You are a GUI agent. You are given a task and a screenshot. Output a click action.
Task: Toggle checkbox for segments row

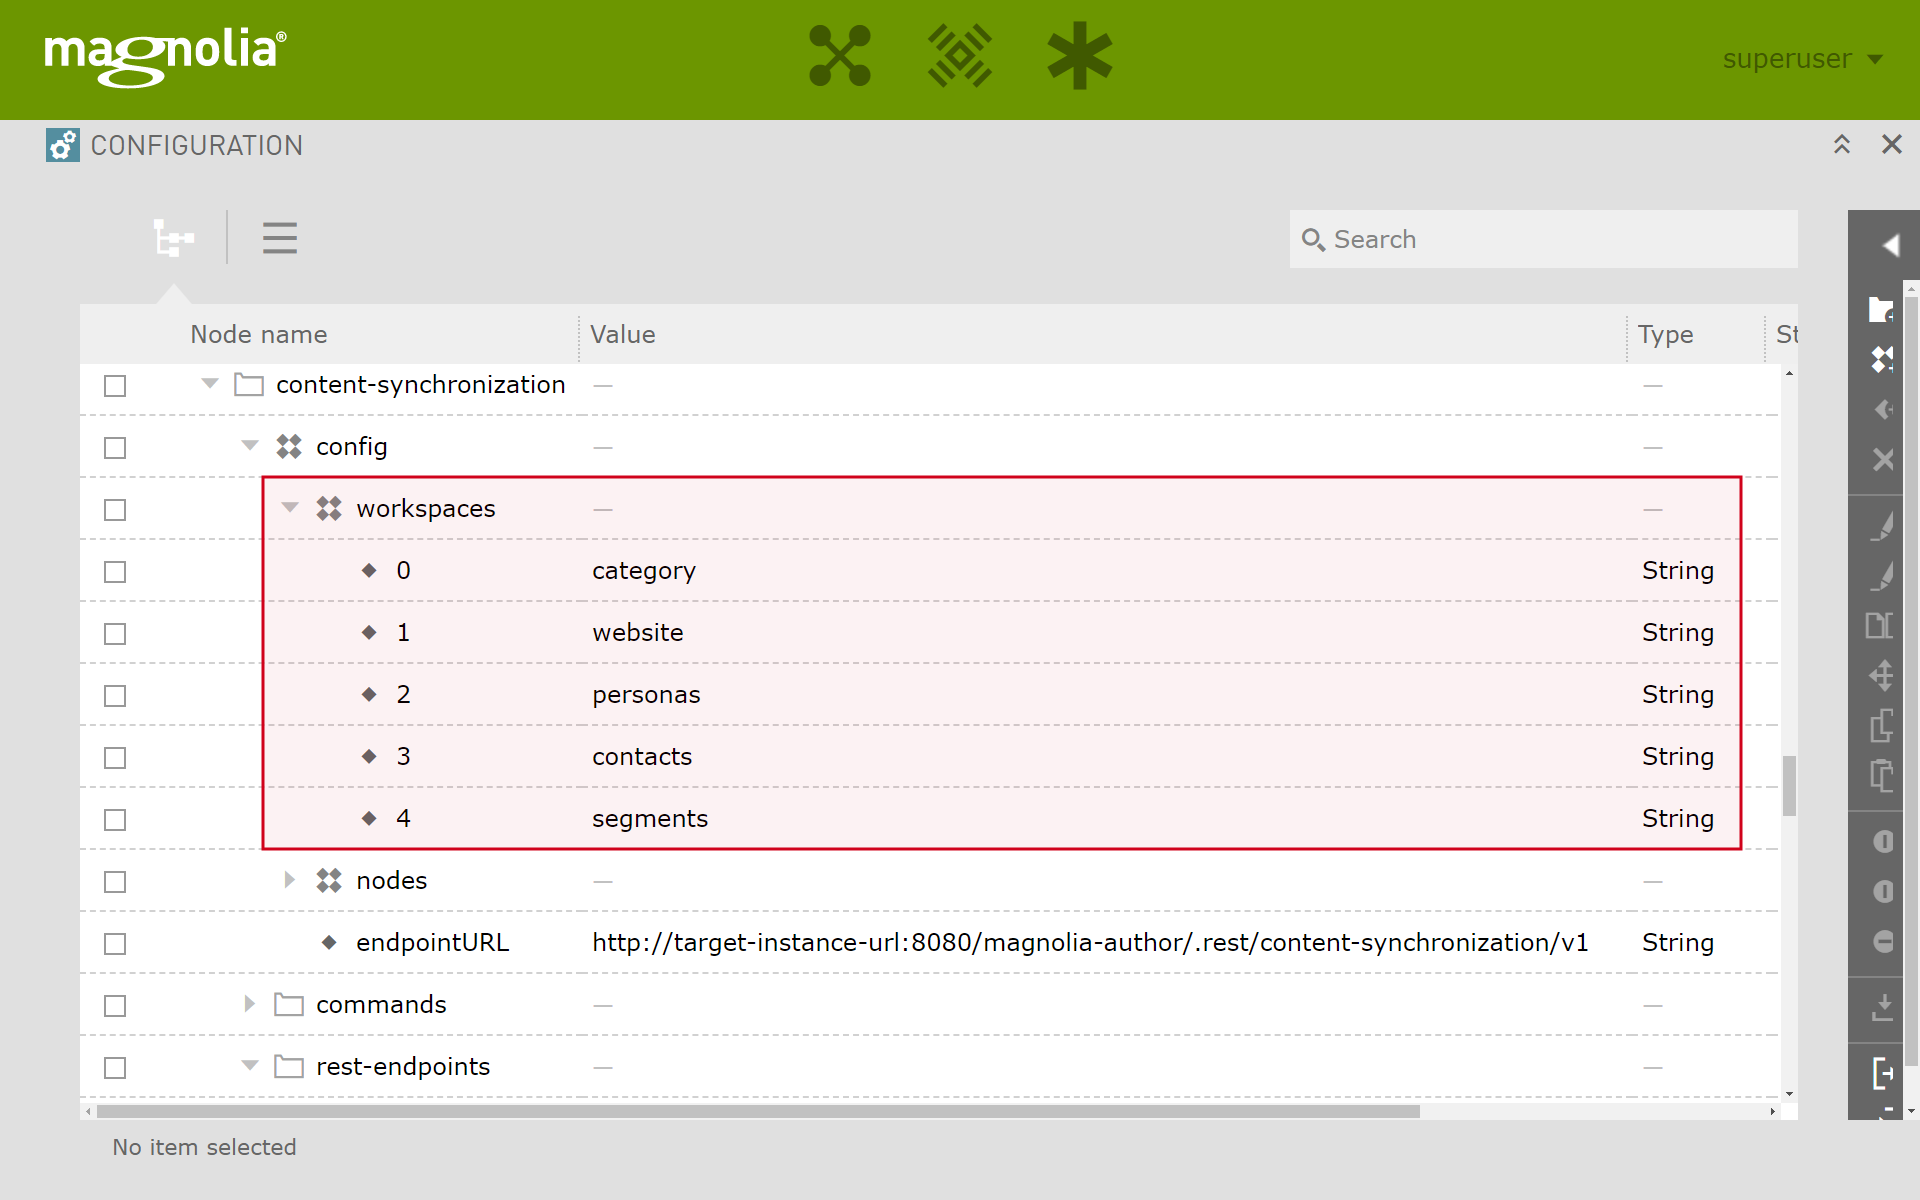point(117,818)
